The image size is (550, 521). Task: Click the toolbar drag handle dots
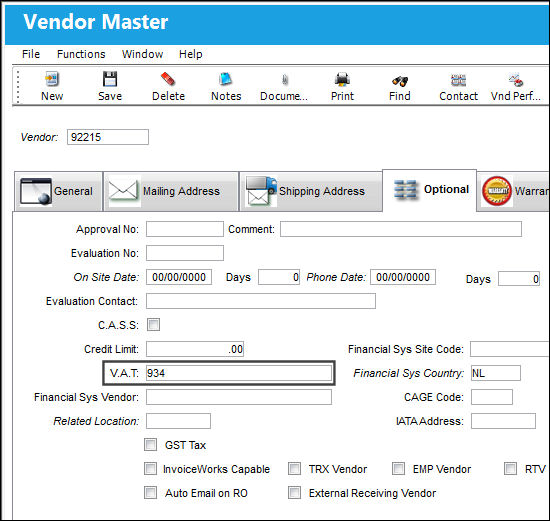(x=18, y=87)
